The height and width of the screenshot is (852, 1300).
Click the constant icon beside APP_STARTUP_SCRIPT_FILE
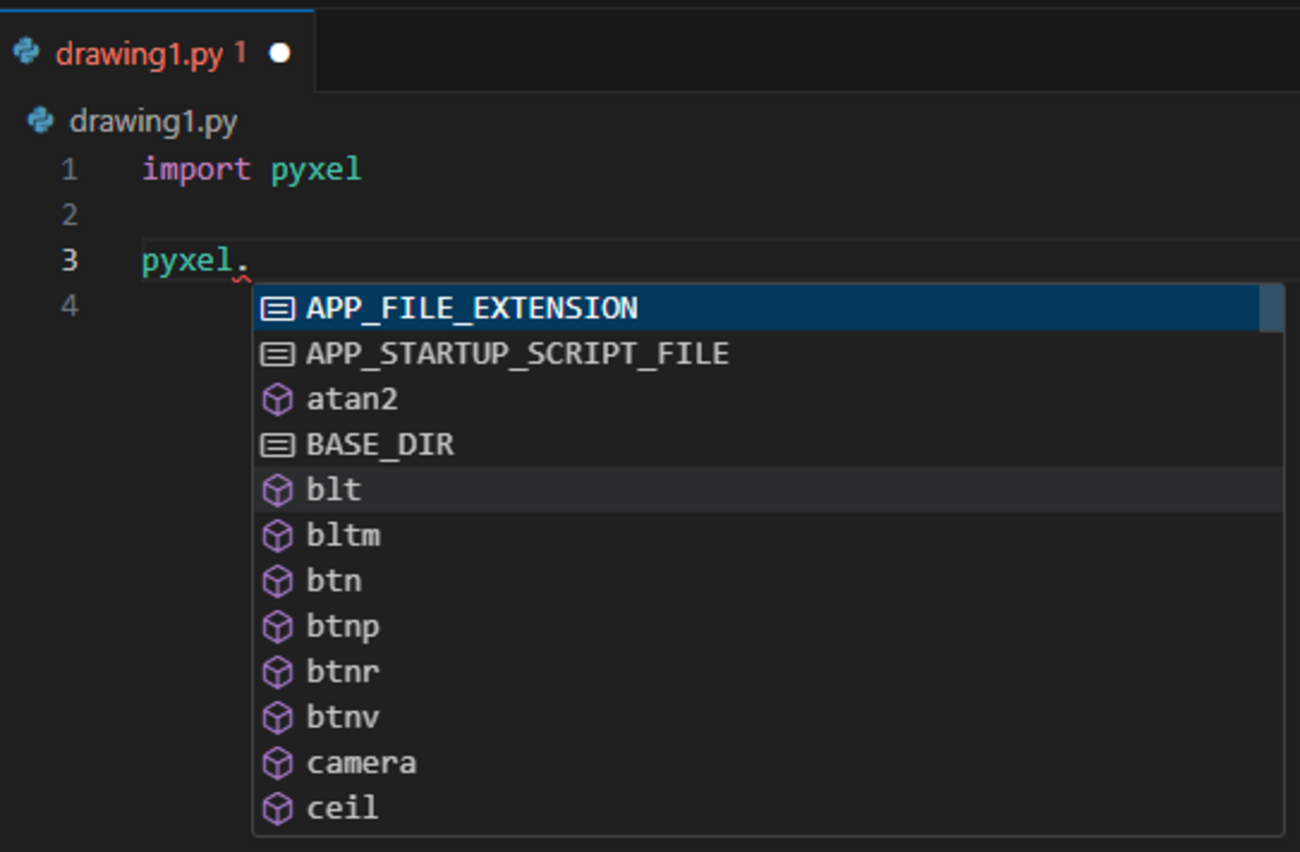277,354
